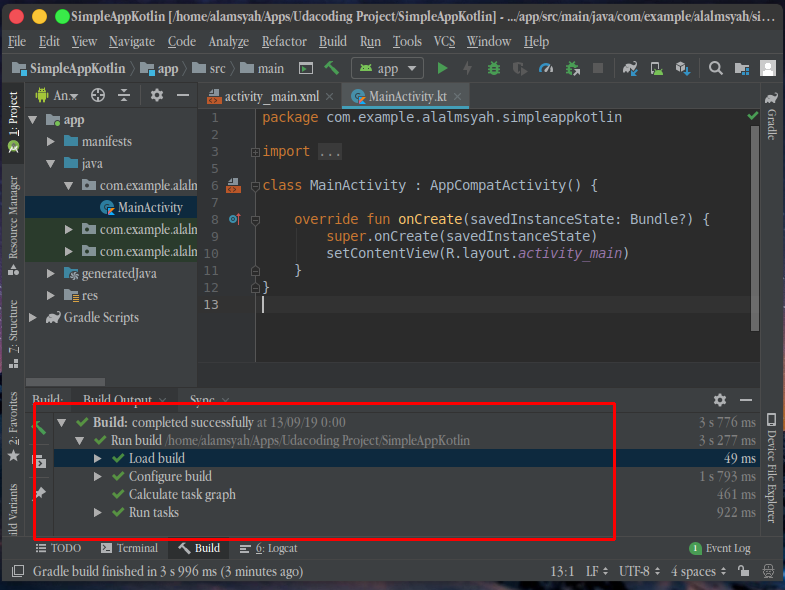This screenshot has width=785, height=590.
Task: Start Debug app with bug icon
Action: tap(494, 68)
